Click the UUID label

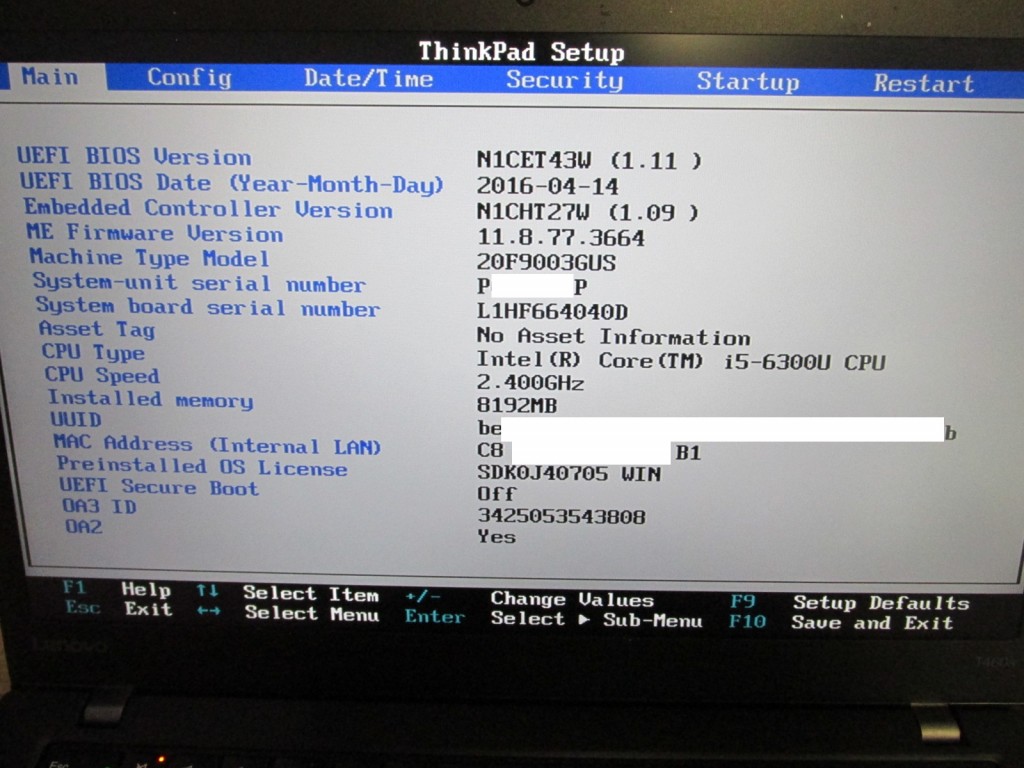point(76,419)
